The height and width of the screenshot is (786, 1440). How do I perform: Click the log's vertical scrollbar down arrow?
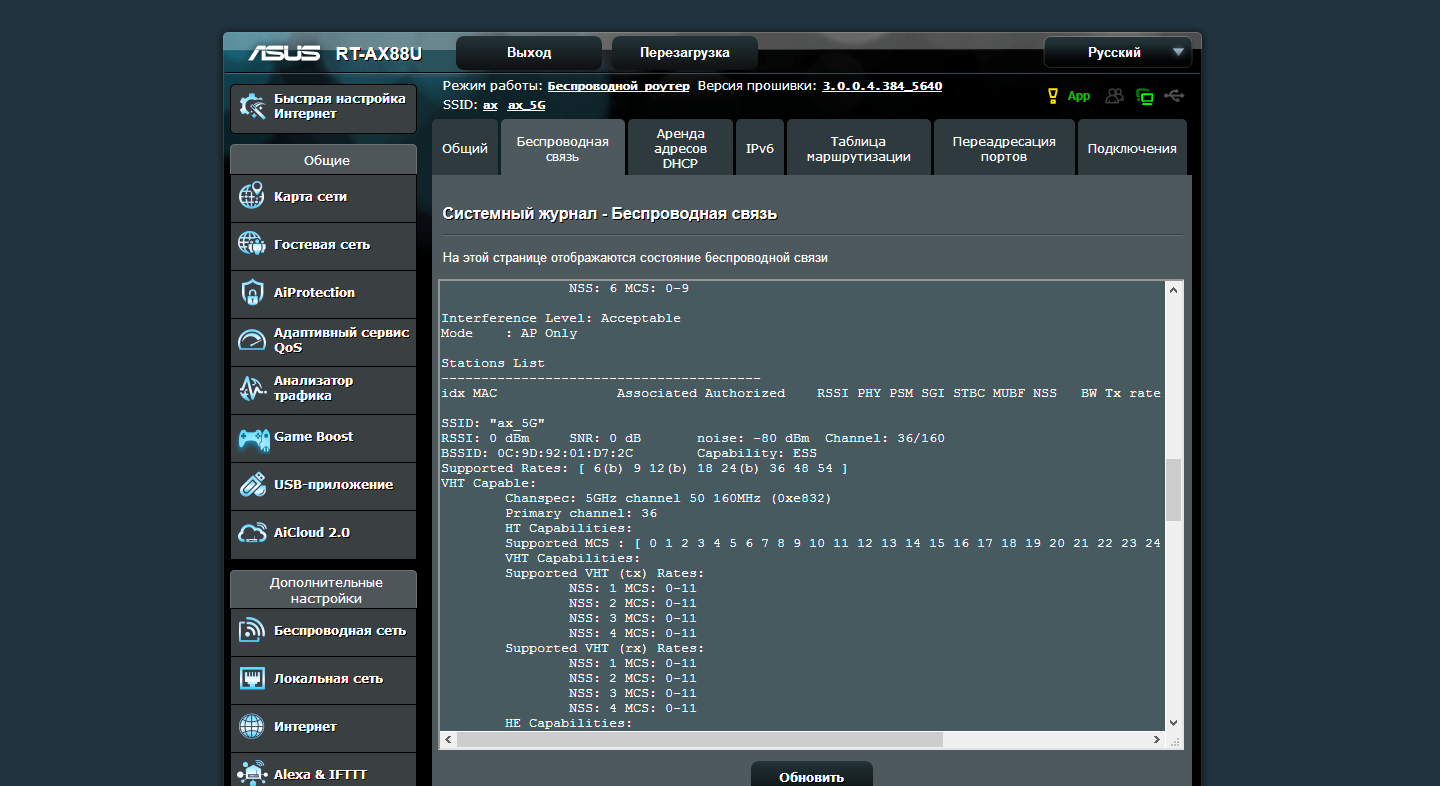[1173, 722]
